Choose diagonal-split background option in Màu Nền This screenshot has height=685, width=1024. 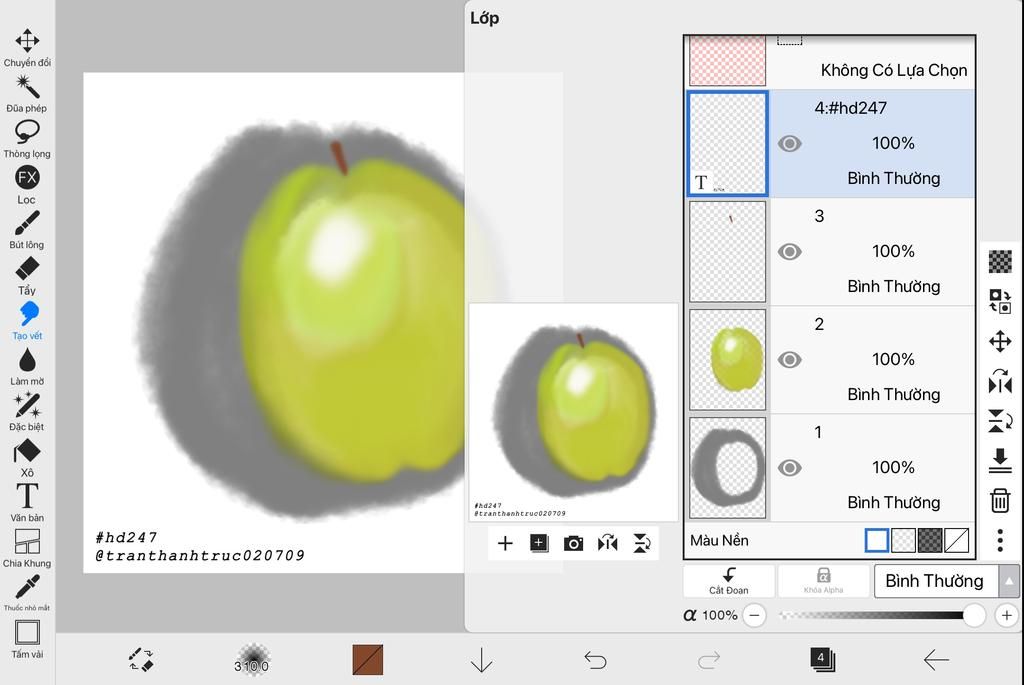[x=957, y=541]
